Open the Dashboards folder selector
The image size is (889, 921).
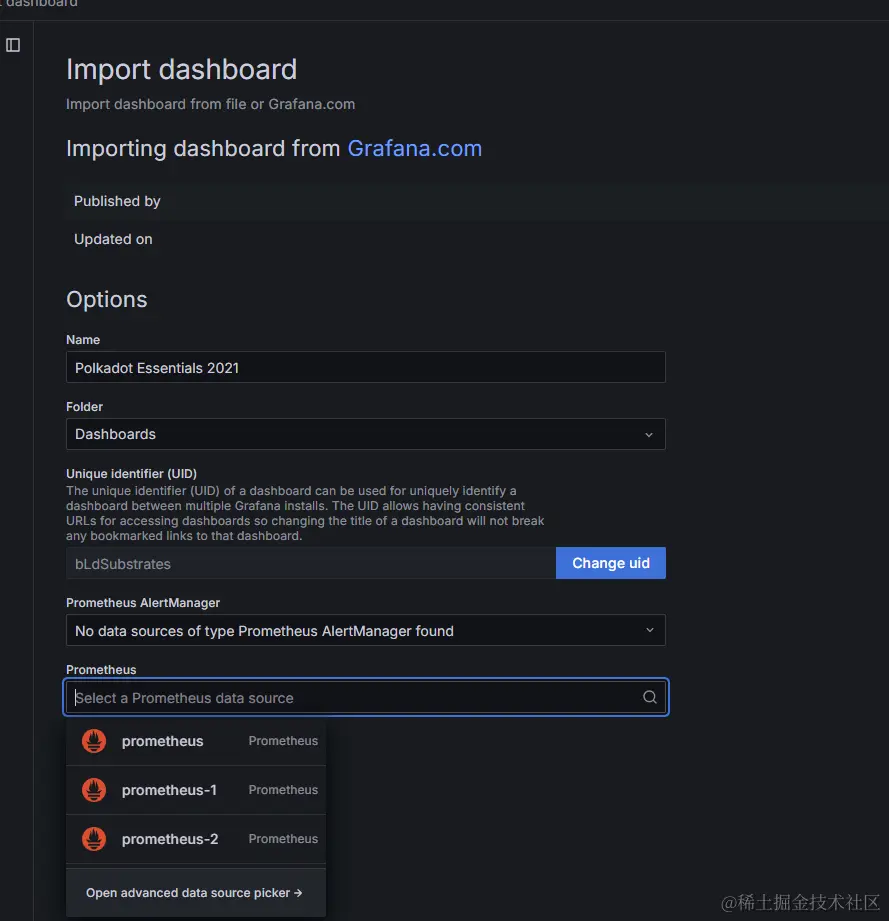pyautogui.click(x=366, y=434)
